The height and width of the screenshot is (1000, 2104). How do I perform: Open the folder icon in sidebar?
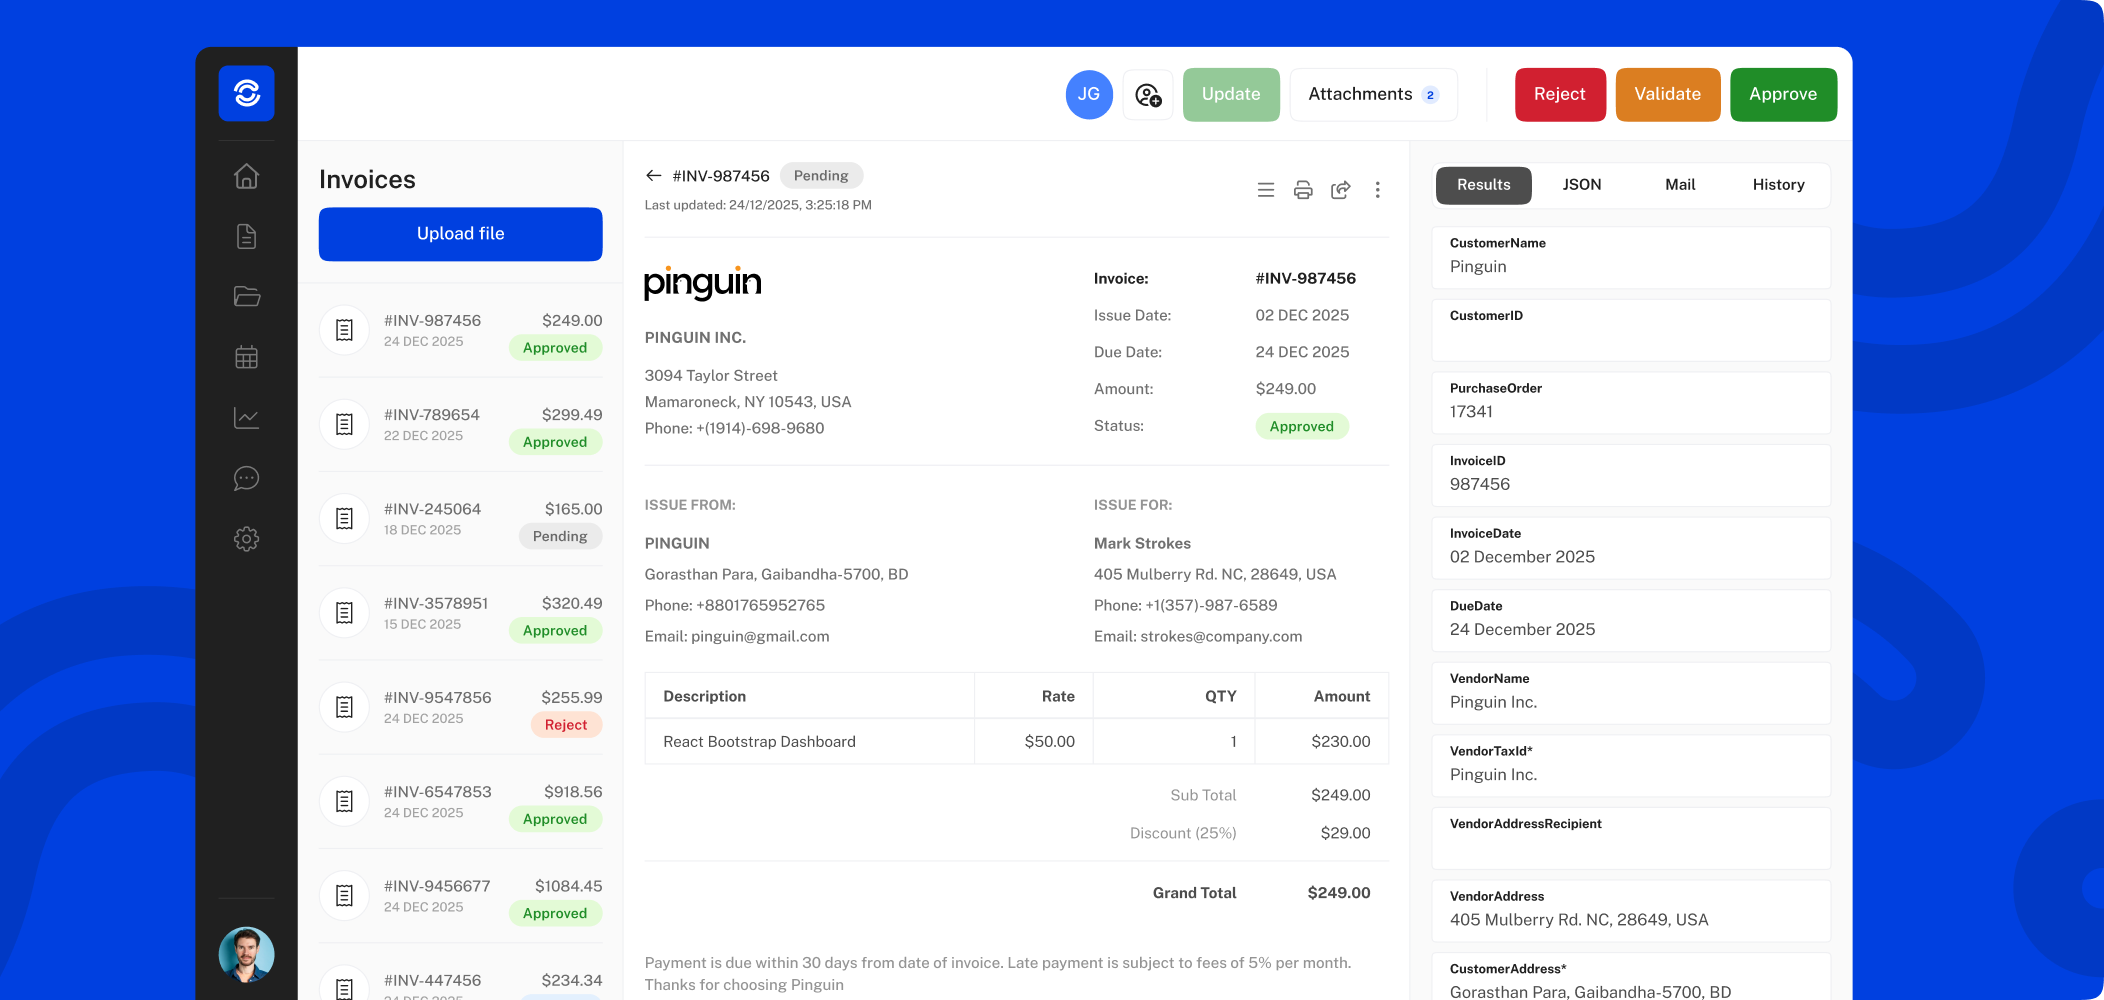[x=246, y=297]
